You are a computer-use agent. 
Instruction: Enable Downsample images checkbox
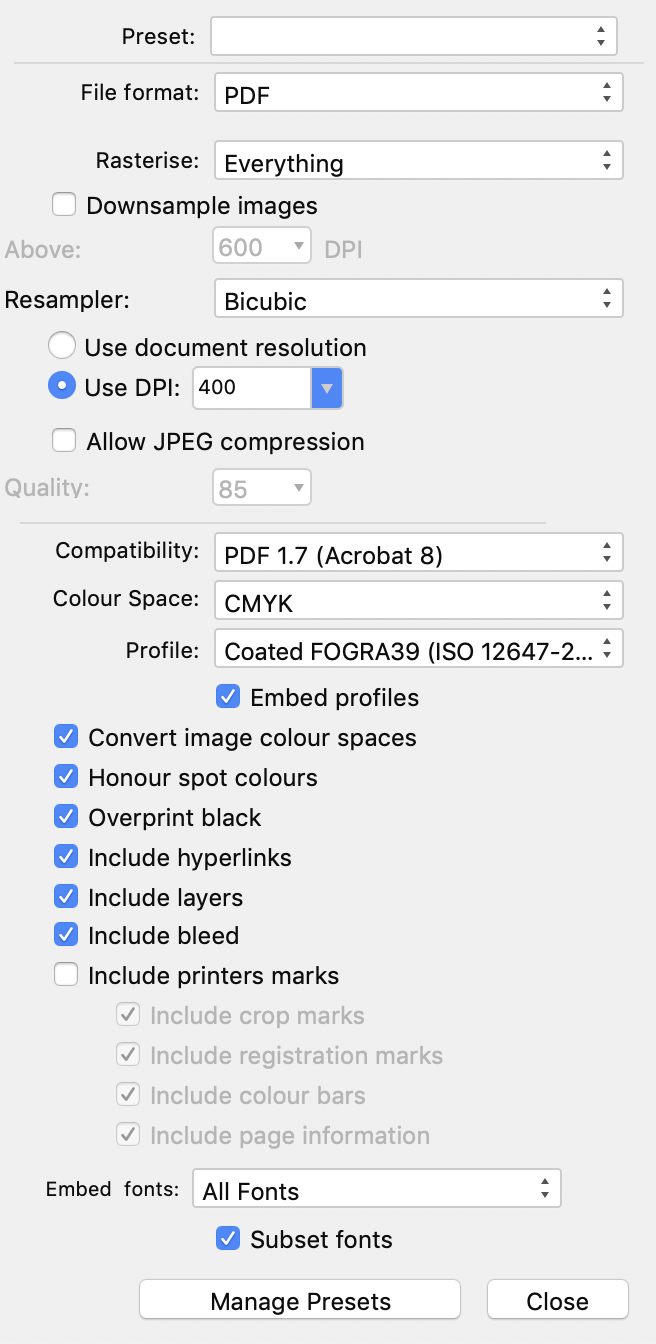coord(65,205)
